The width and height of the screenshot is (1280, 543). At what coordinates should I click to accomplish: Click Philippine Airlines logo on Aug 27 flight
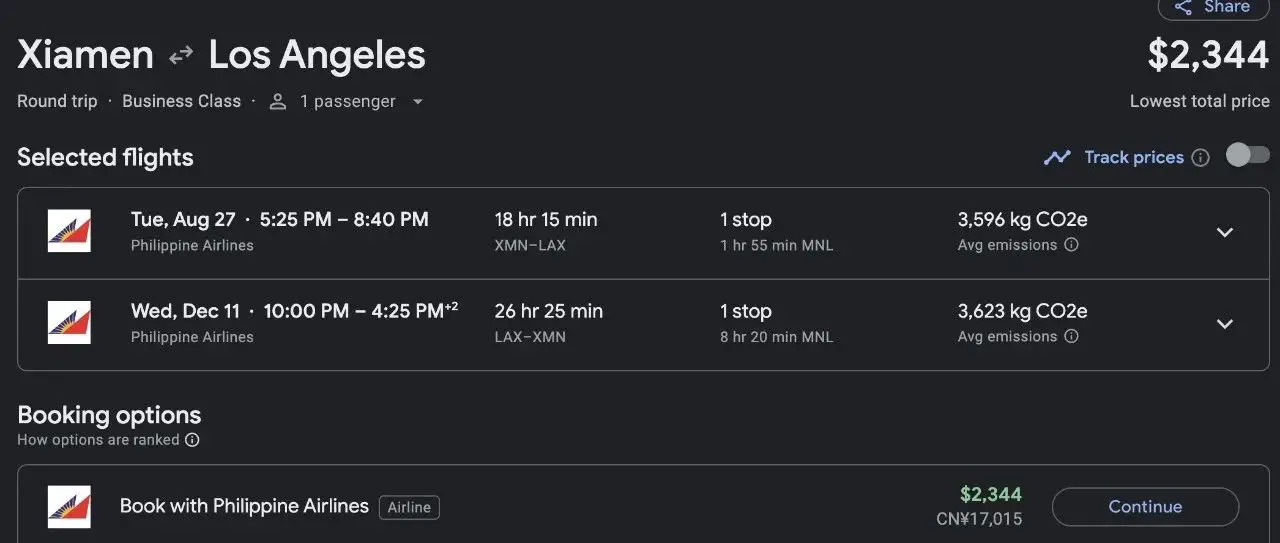[69, 231]
